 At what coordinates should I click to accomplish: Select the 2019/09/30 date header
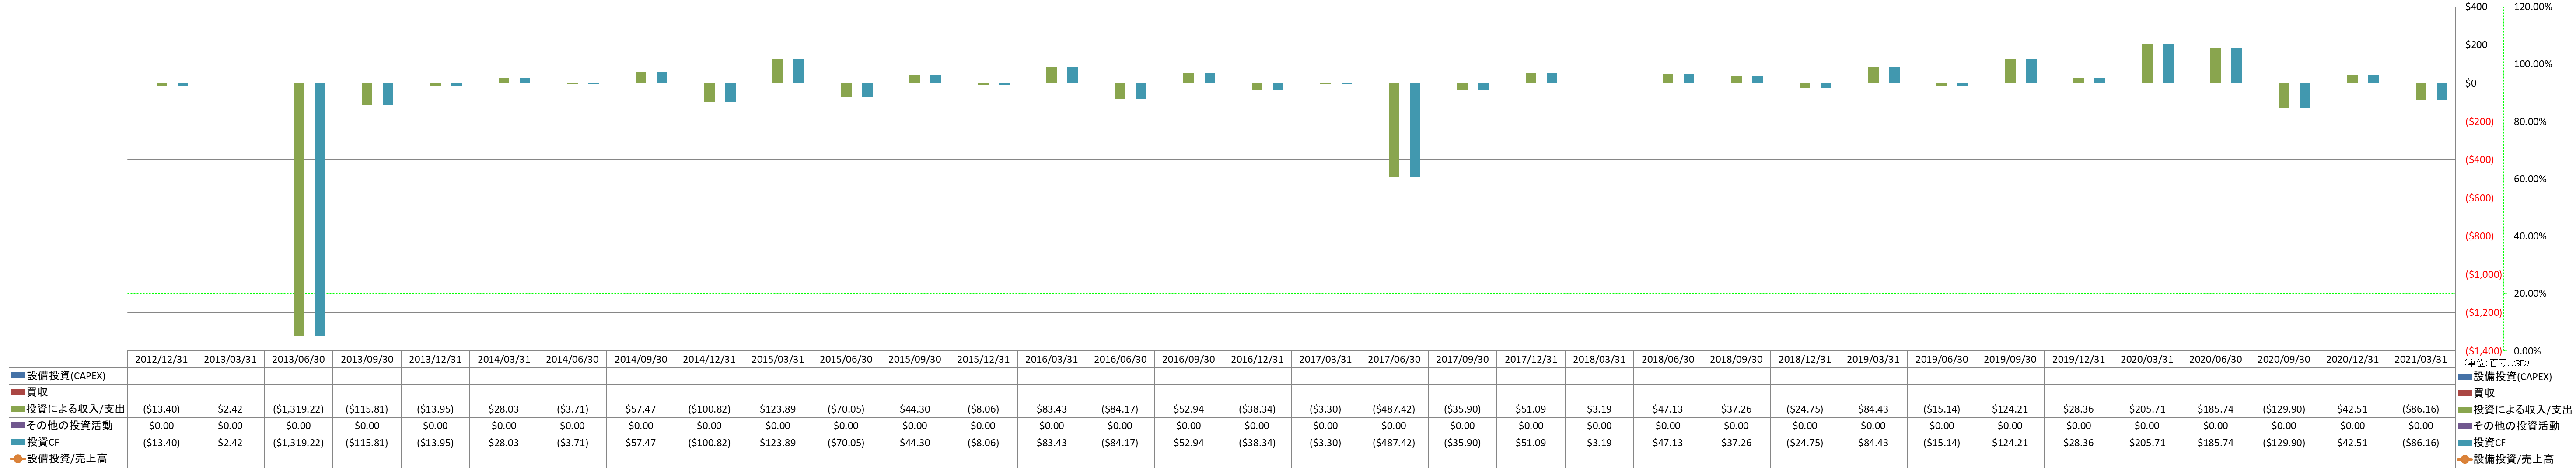pyautogui.click(x=2010, y=359)
